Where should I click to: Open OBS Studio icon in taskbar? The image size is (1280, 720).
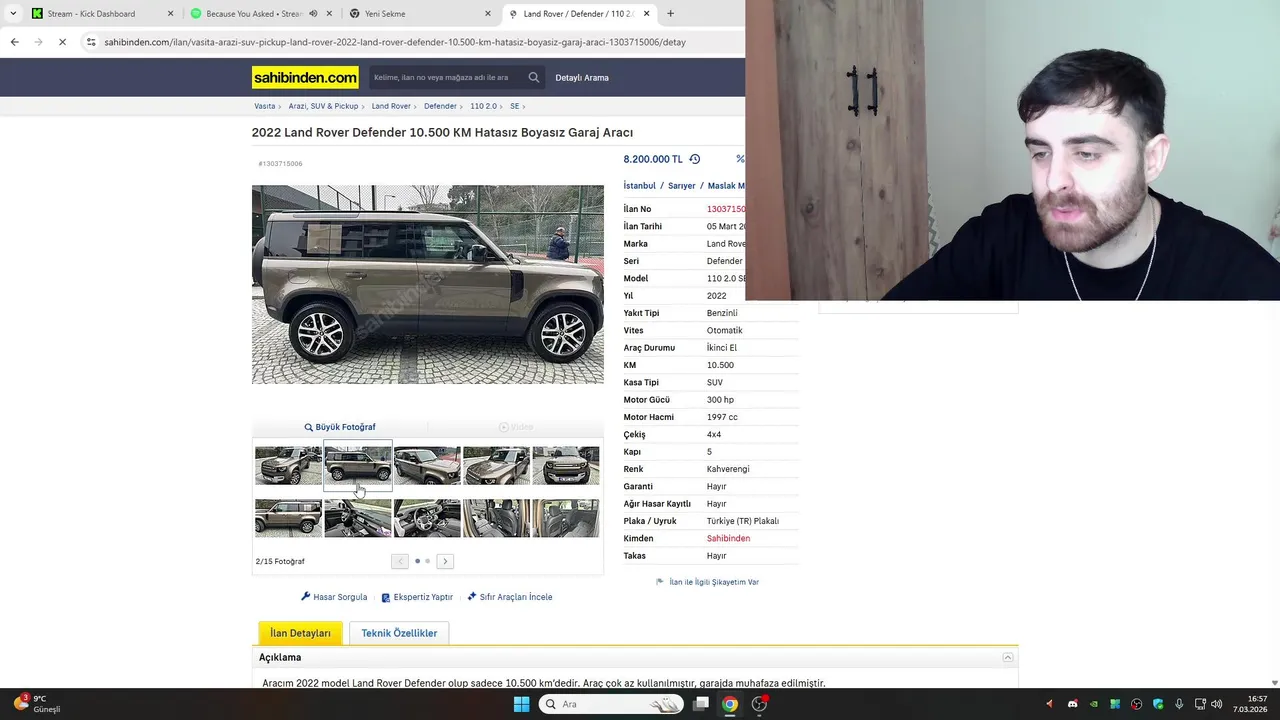[x=759, y=704]
